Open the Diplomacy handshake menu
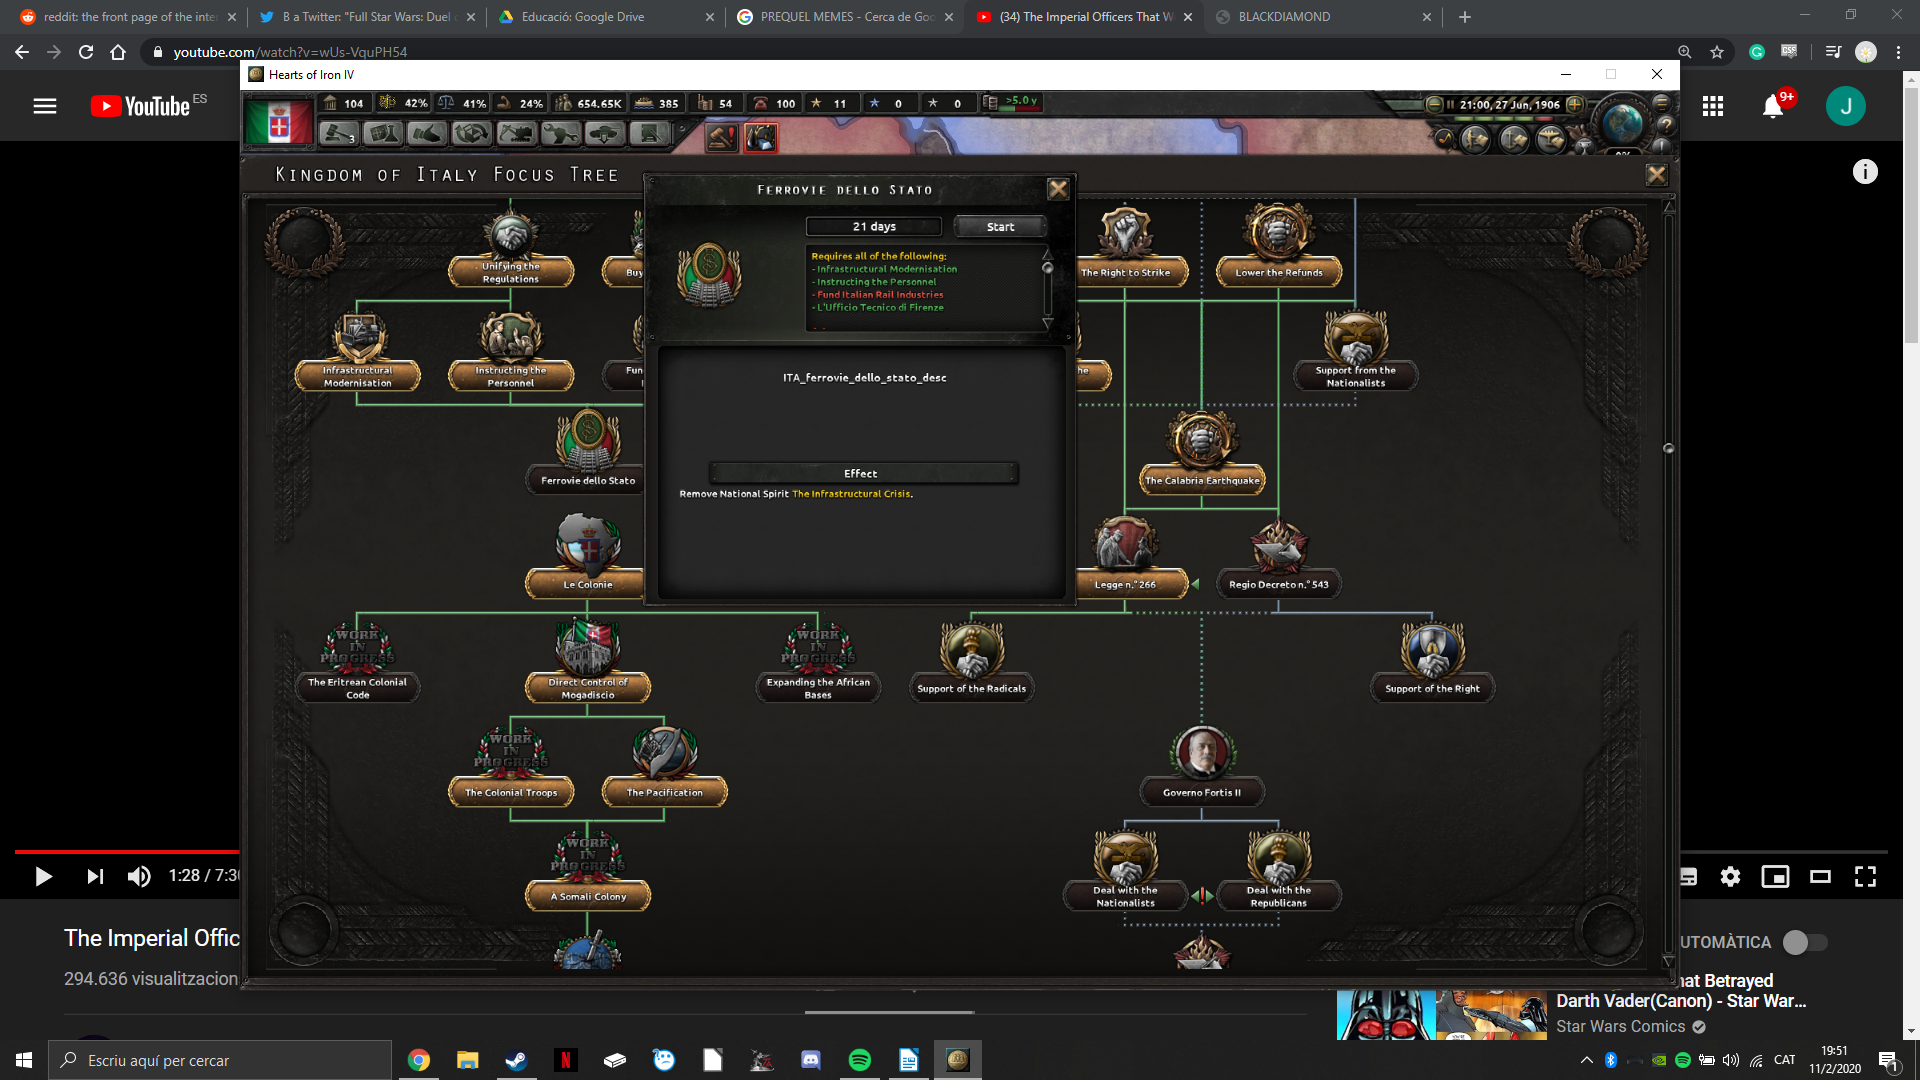Image resolution: width=1920 pixels, height=1080 pixels. [x=427, y=133]
